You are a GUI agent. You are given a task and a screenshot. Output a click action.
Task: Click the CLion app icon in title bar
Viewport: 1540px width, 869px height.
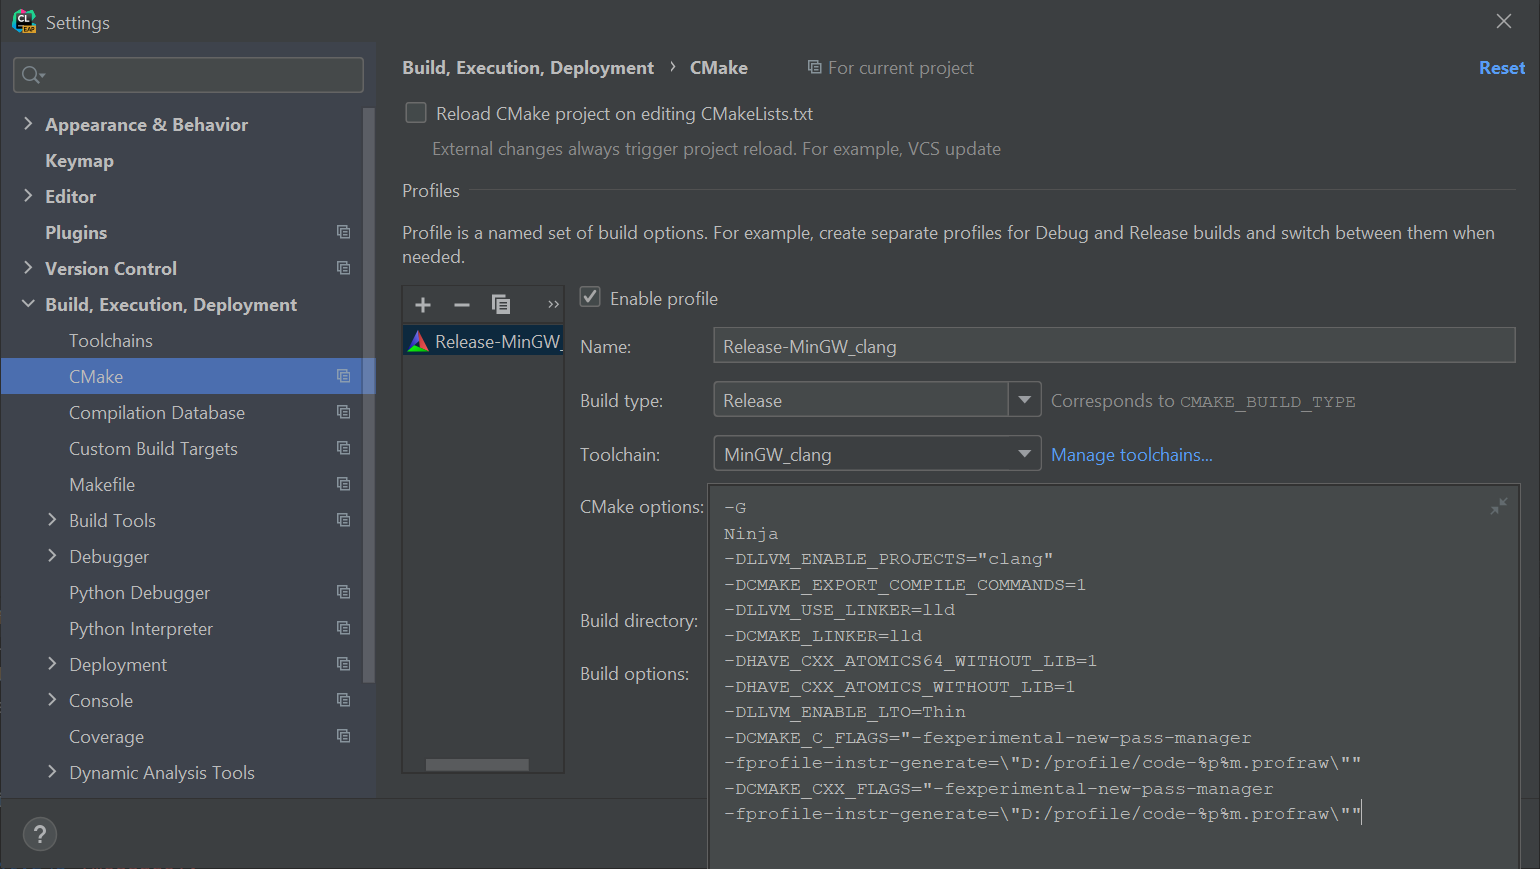24,22
